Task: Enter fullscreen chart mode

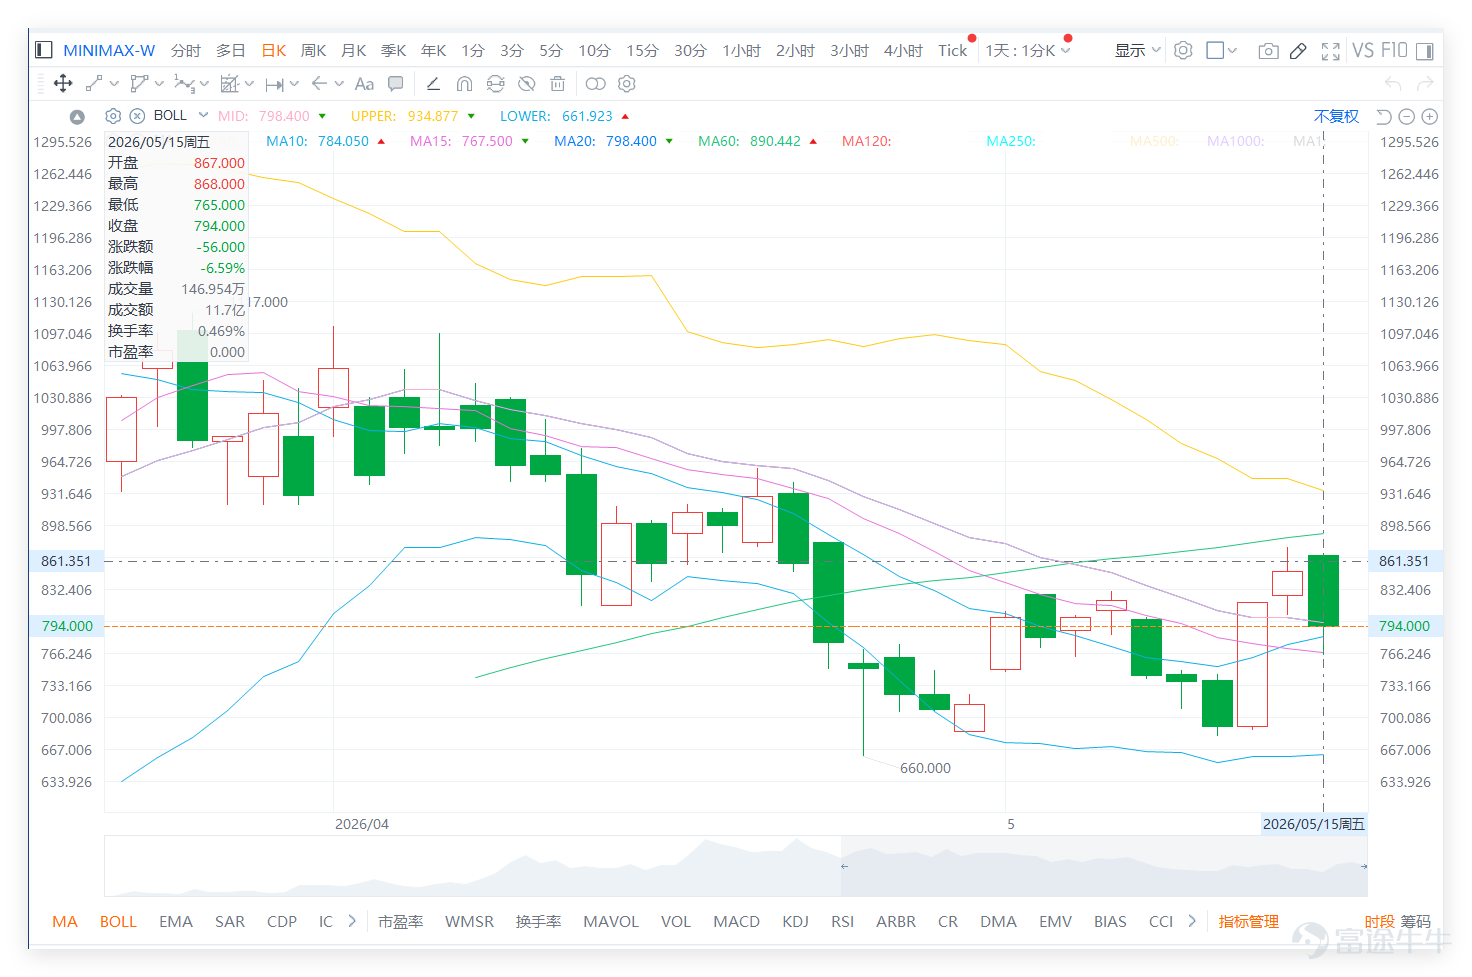Action: pyautogui.click(x=1330, y=51)
